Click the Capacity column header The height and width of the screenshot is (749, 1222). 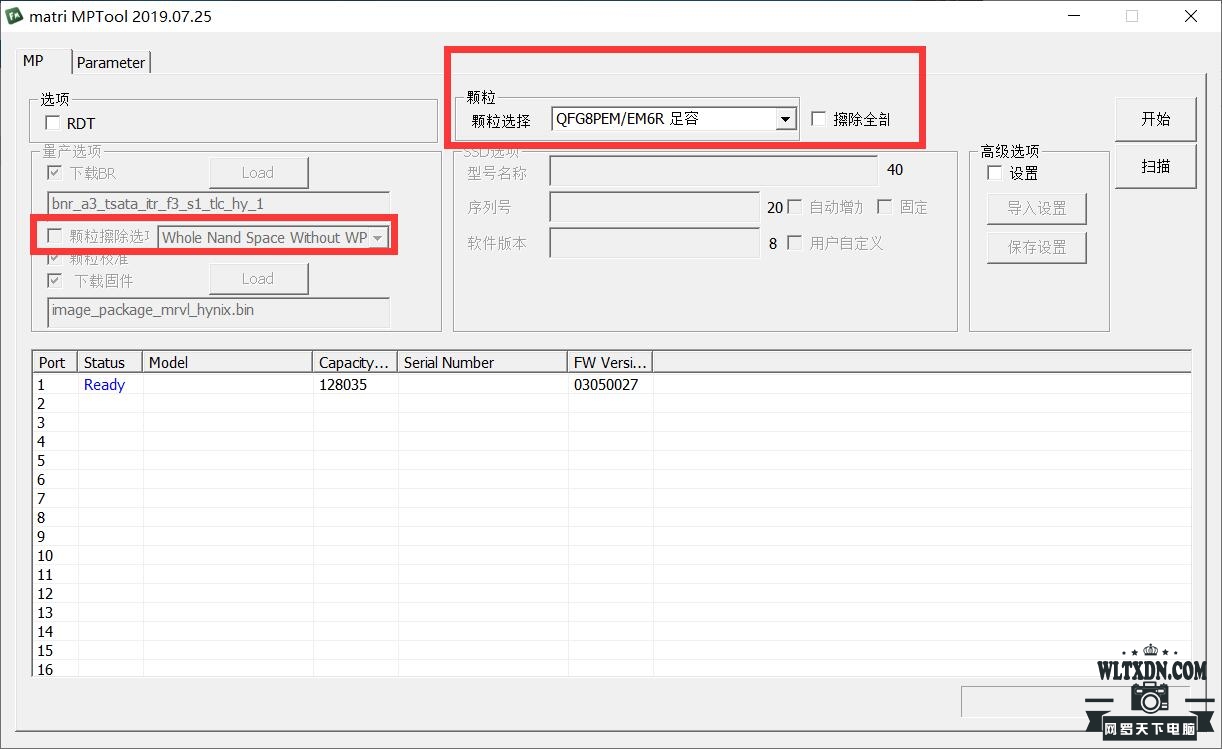click(355, 362)
